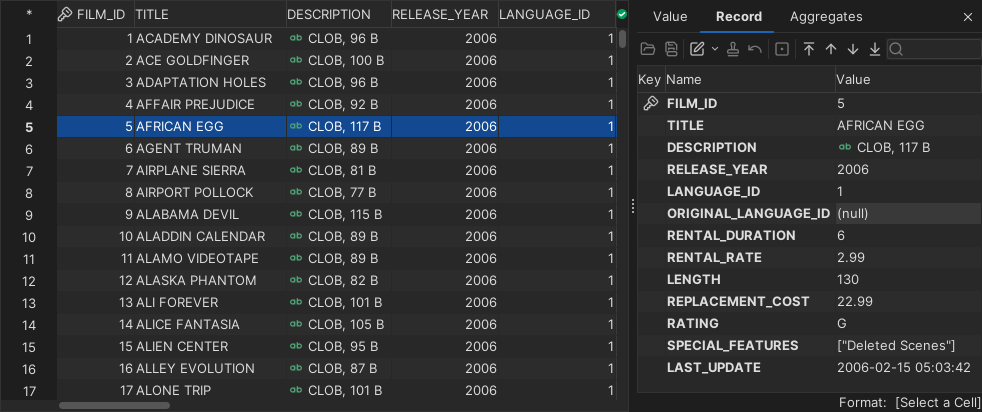982x412 pixels.
Task: Go to previous record up arrow
Action: pyautogui.click(x=831, y=49)
